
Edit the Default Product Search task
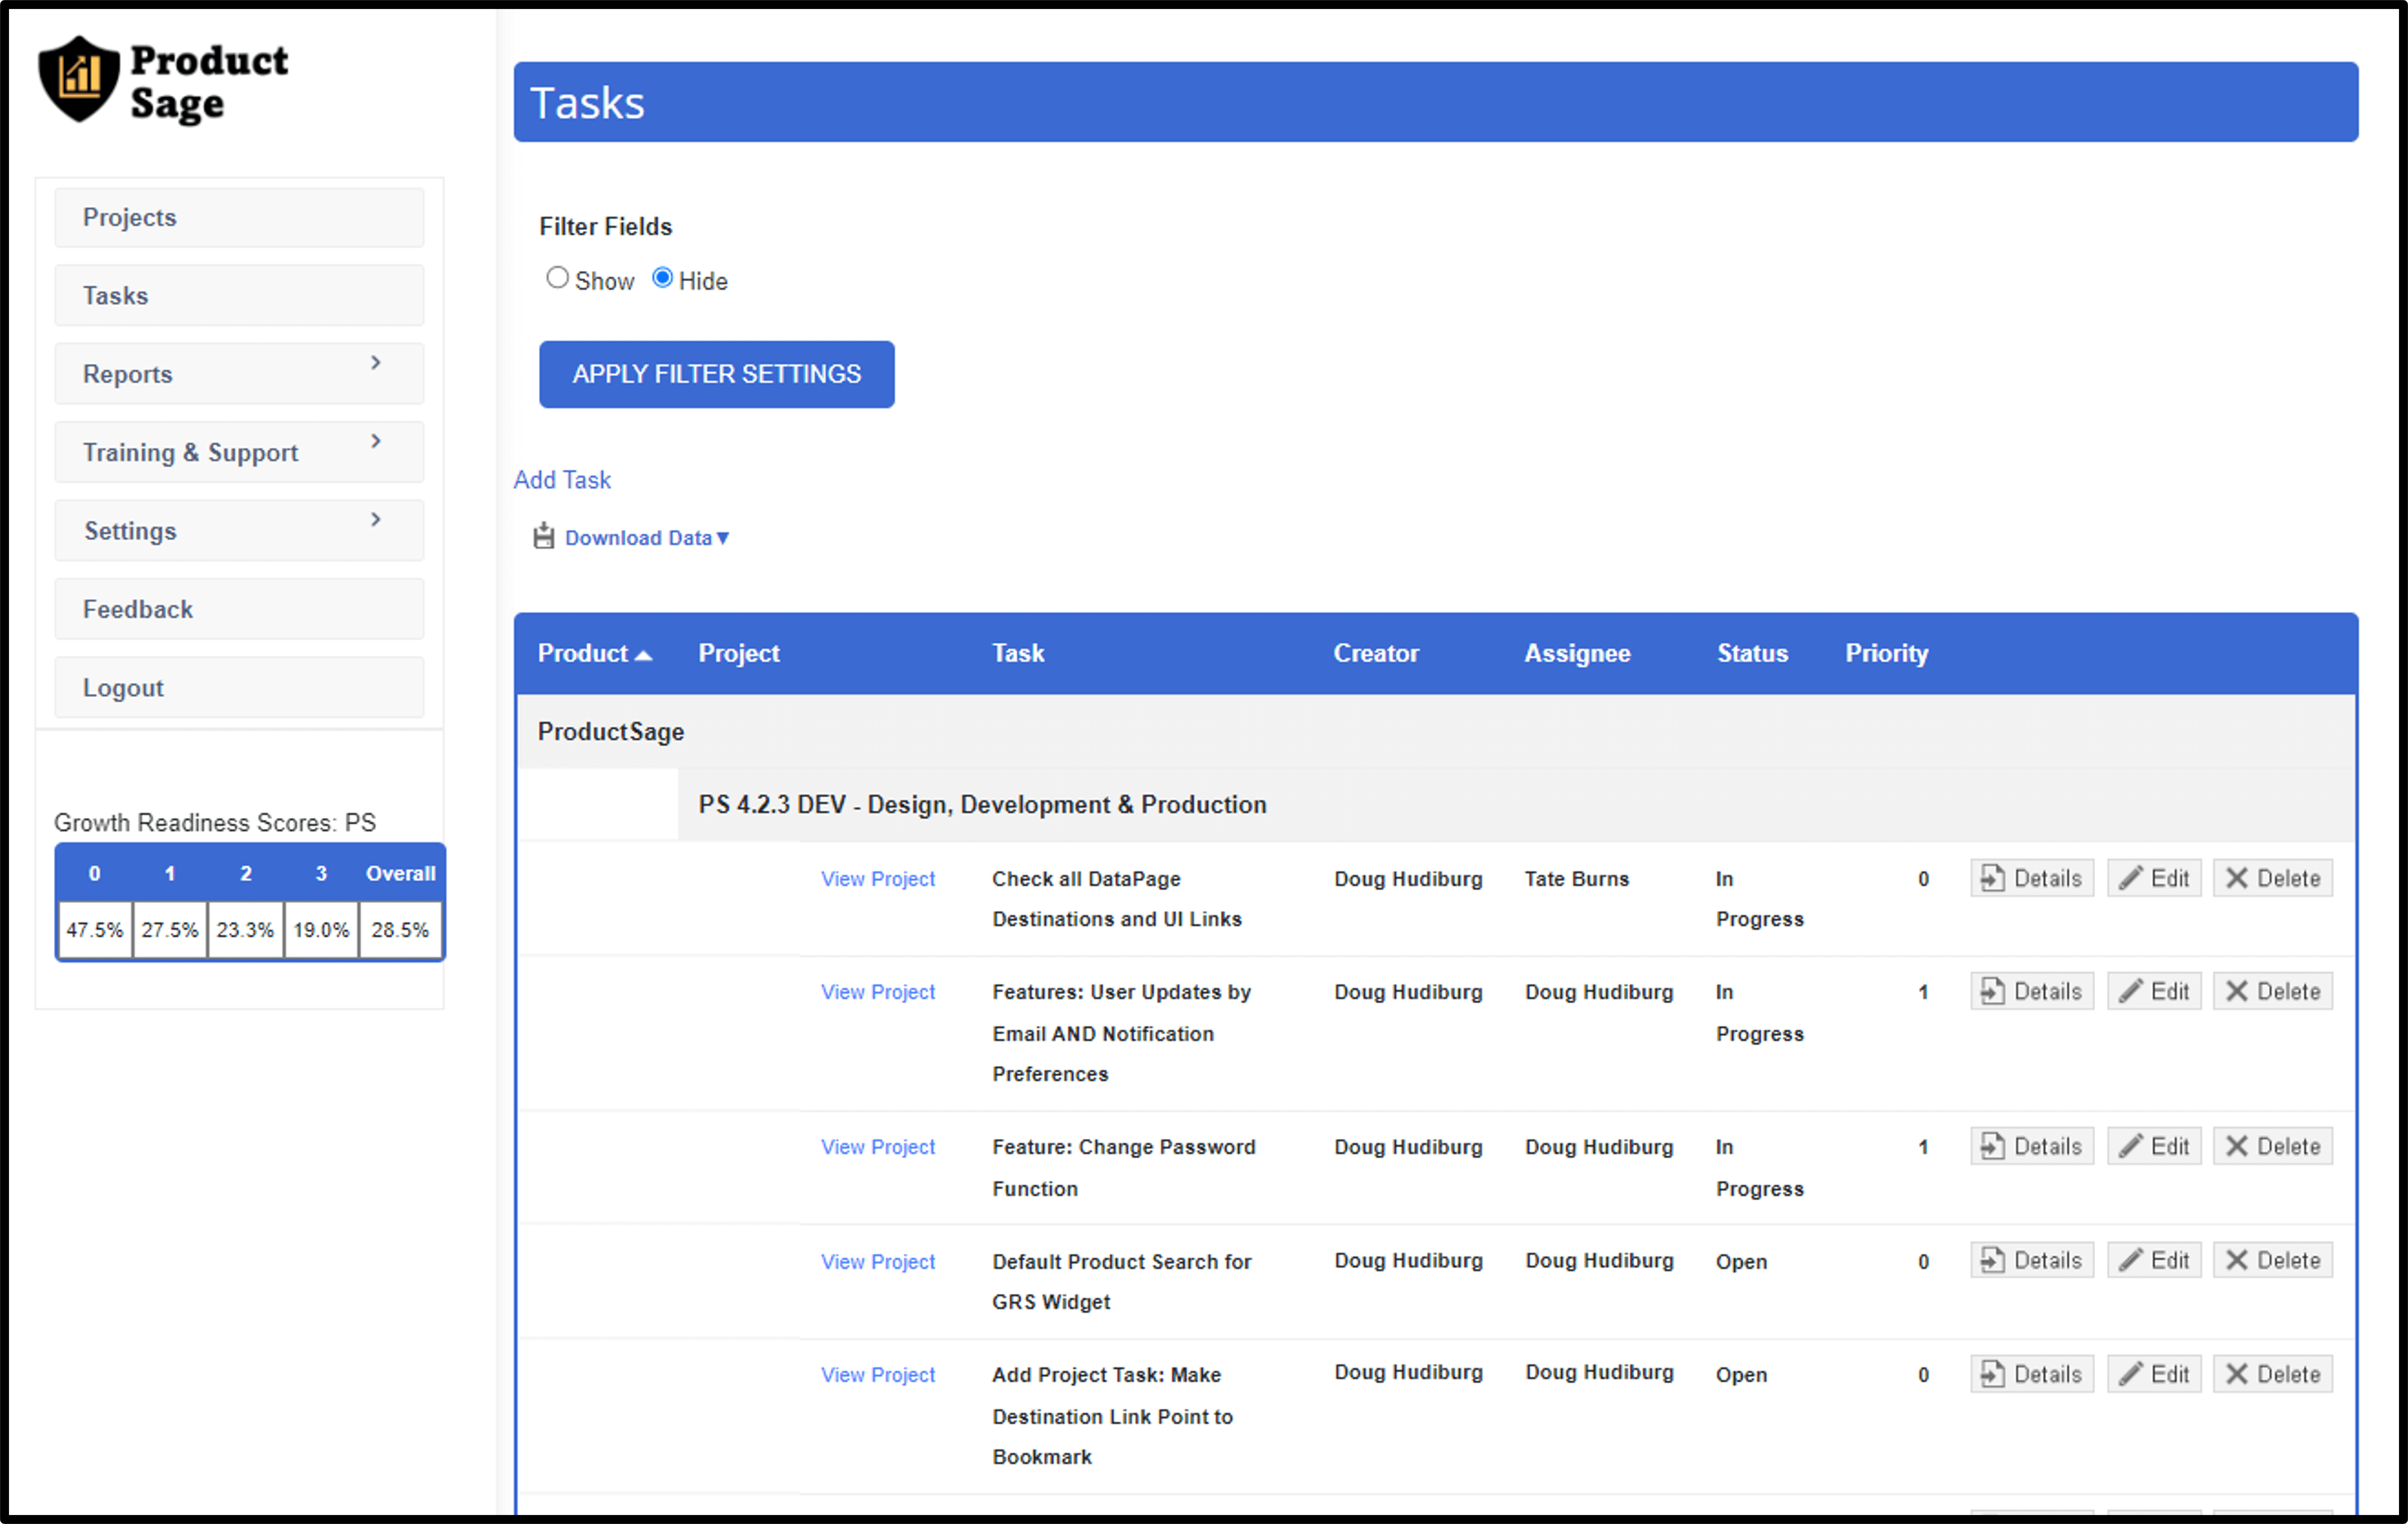coord(2155,1260)
